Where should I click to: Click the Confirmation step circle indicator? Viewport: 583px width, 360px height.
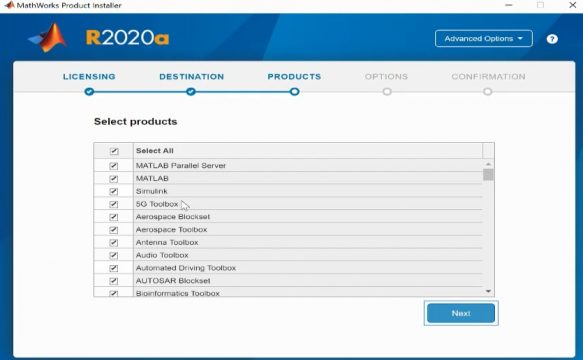point(487,91)
